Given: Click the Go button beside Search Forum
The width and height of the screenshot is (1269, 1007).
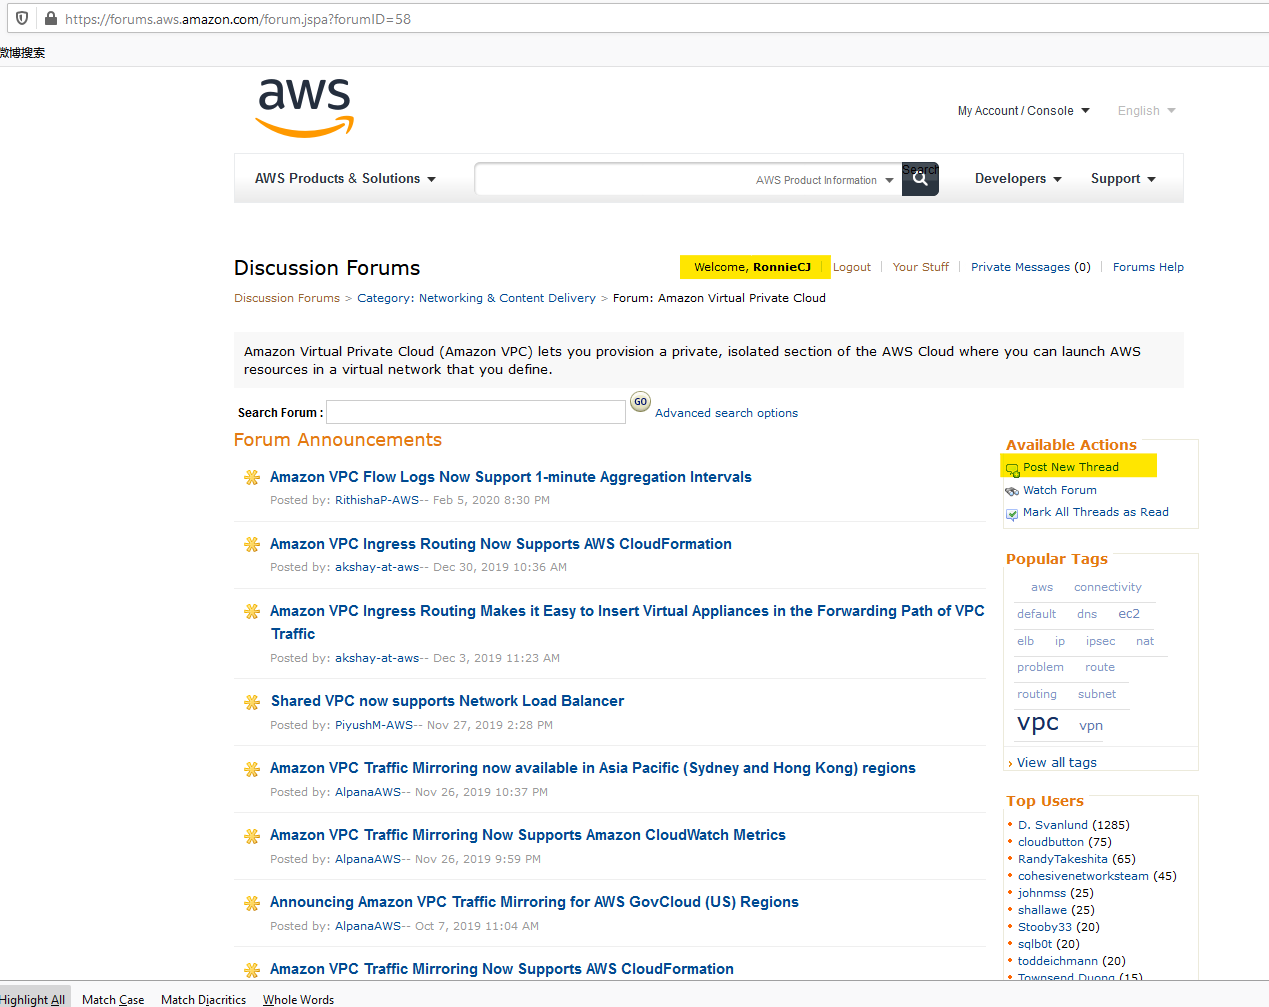Looking at the screenshot, I should (641, 402).
